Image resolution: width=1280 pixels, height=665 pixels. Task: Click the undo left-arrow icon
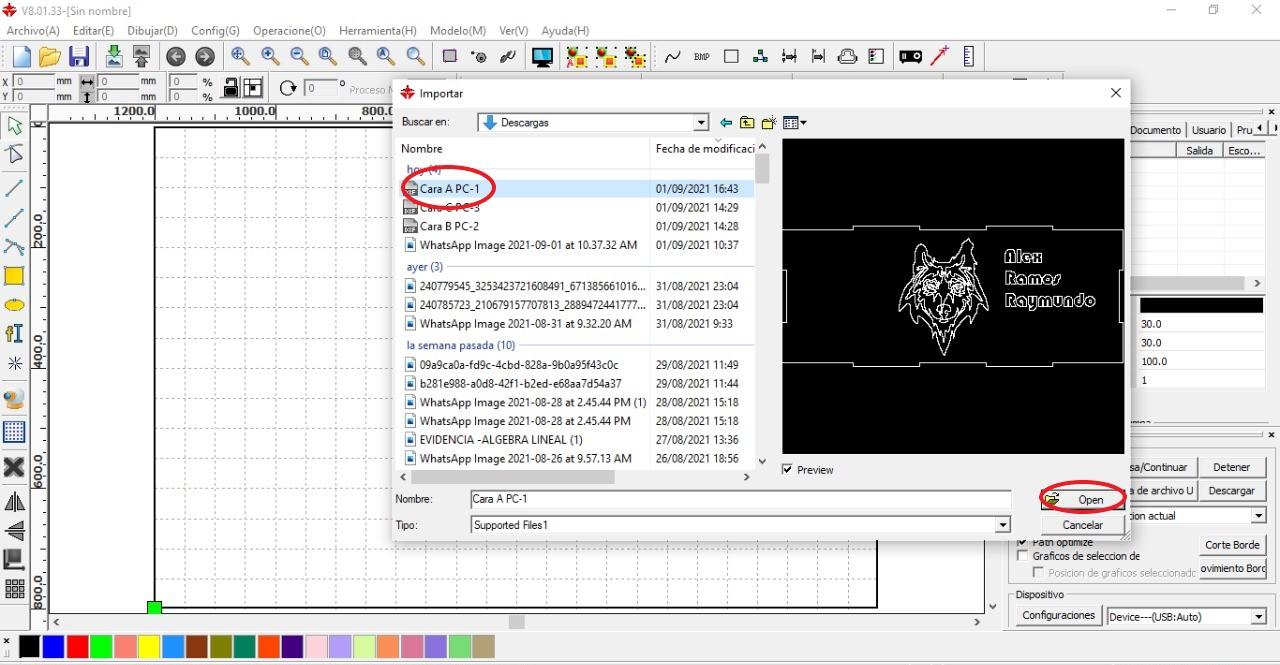(x=176, y=57)
